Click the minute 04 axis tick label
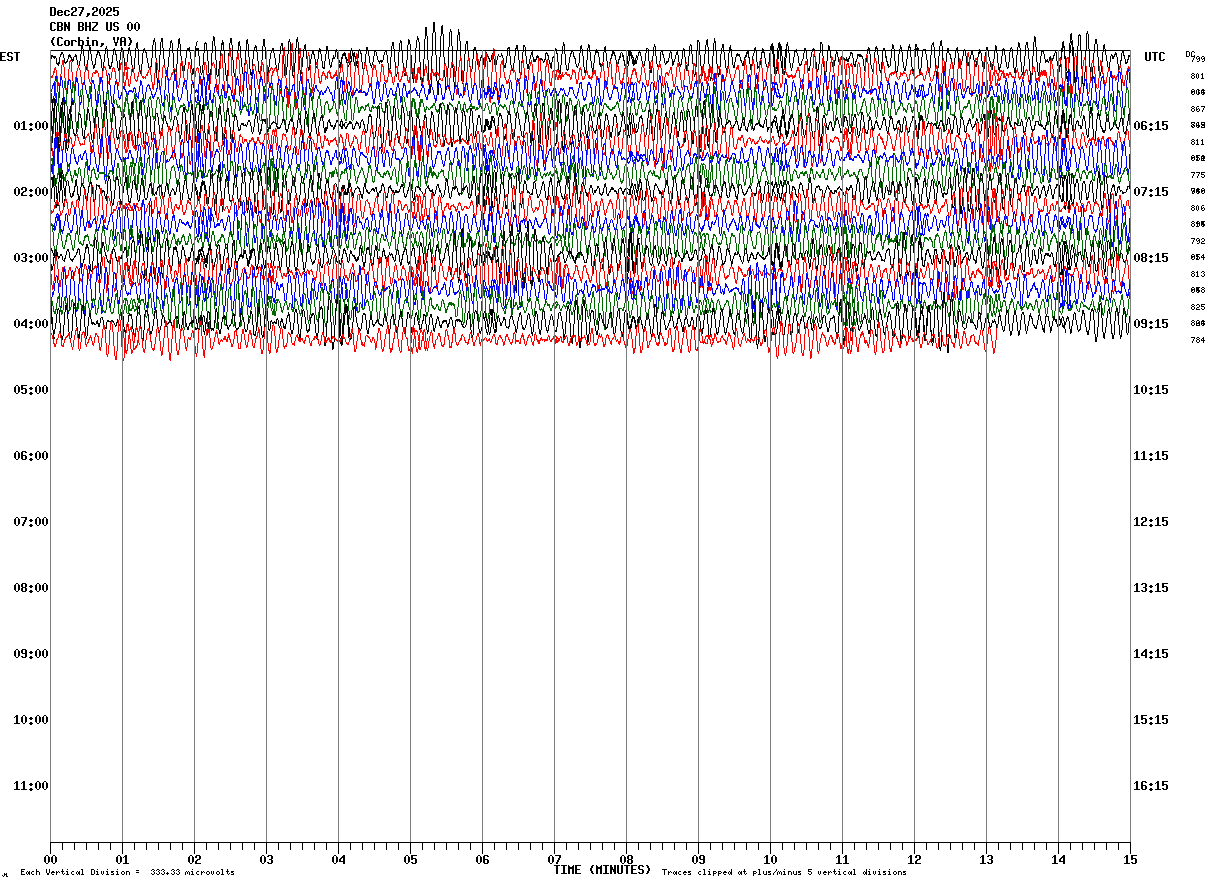This screenshot has width=1210, height=886. coord(338,859)
